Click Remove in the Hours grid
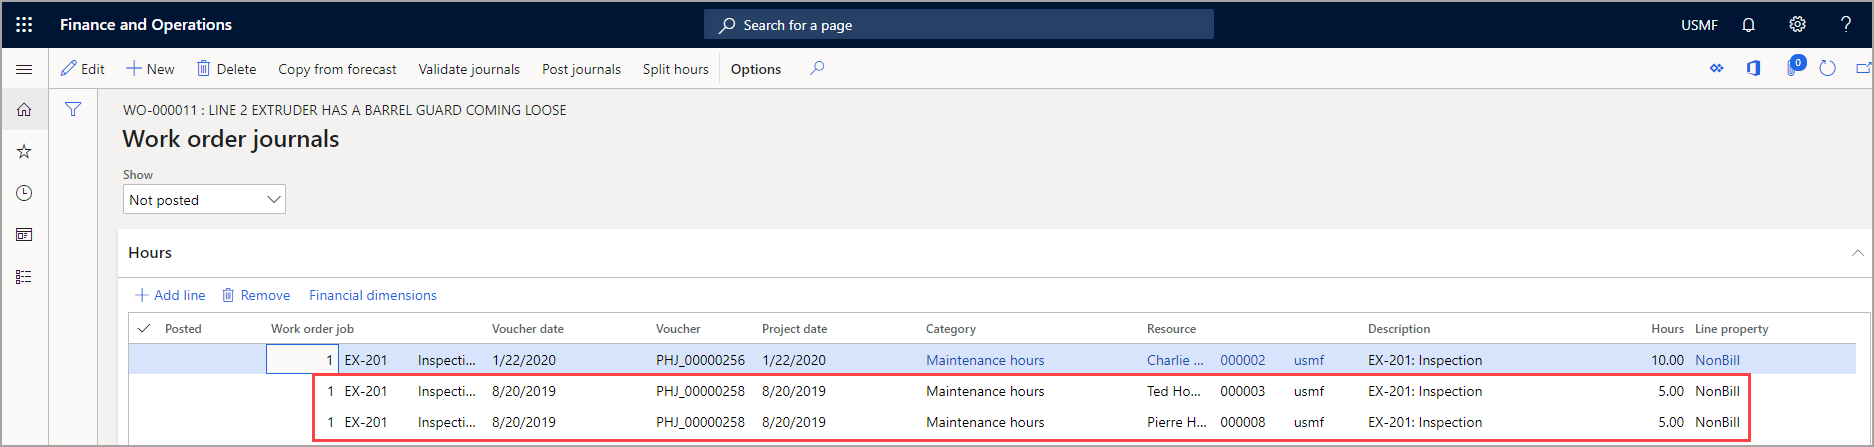This screenshot has width=1874, height=447. pos(256,295)
